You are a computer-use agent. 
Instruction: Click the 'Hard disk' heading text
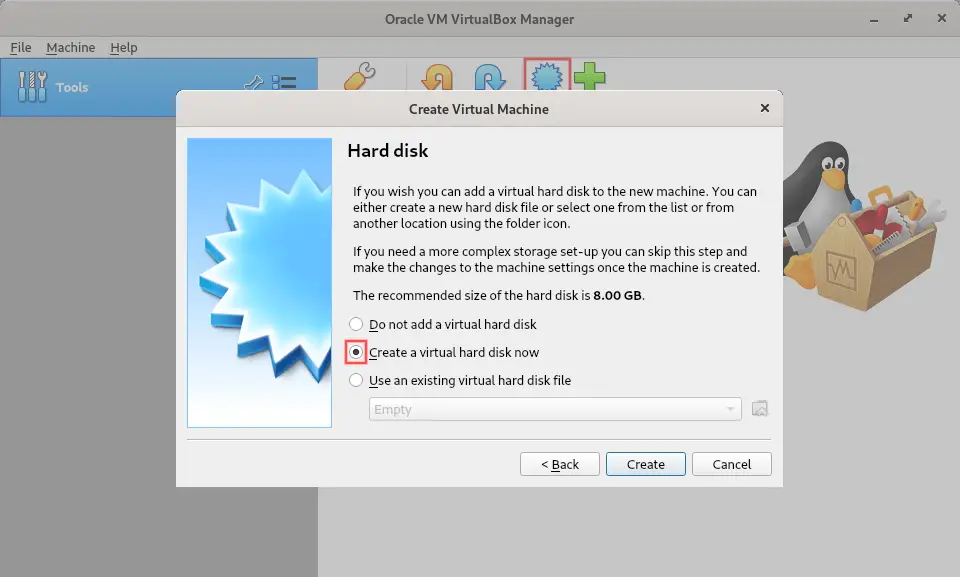[x=388, y=151]
